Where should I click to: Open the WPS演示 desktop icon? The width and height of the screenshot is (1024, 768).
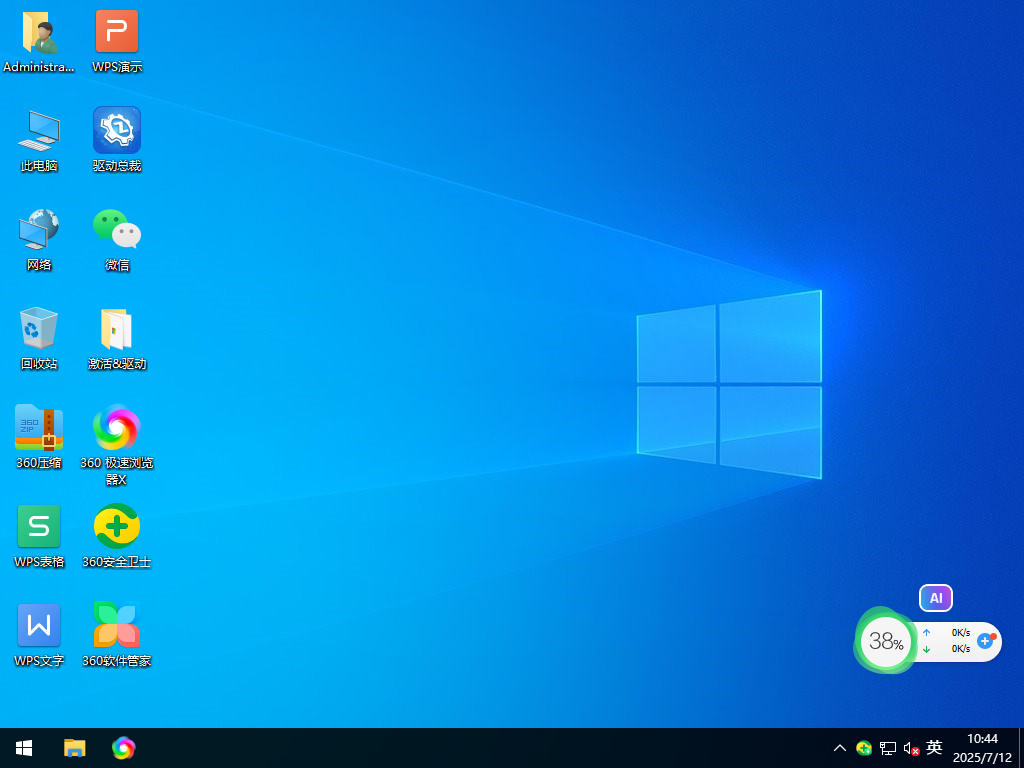[117, 40]
